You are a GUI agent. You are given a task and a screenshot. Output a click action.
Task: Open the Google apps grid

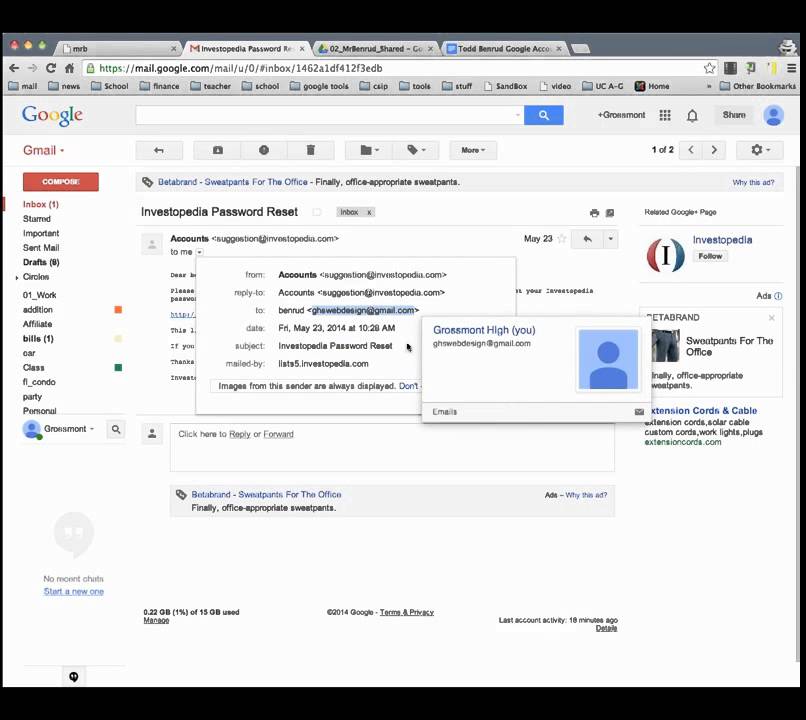pyautogui.click(x=665, y=115)
